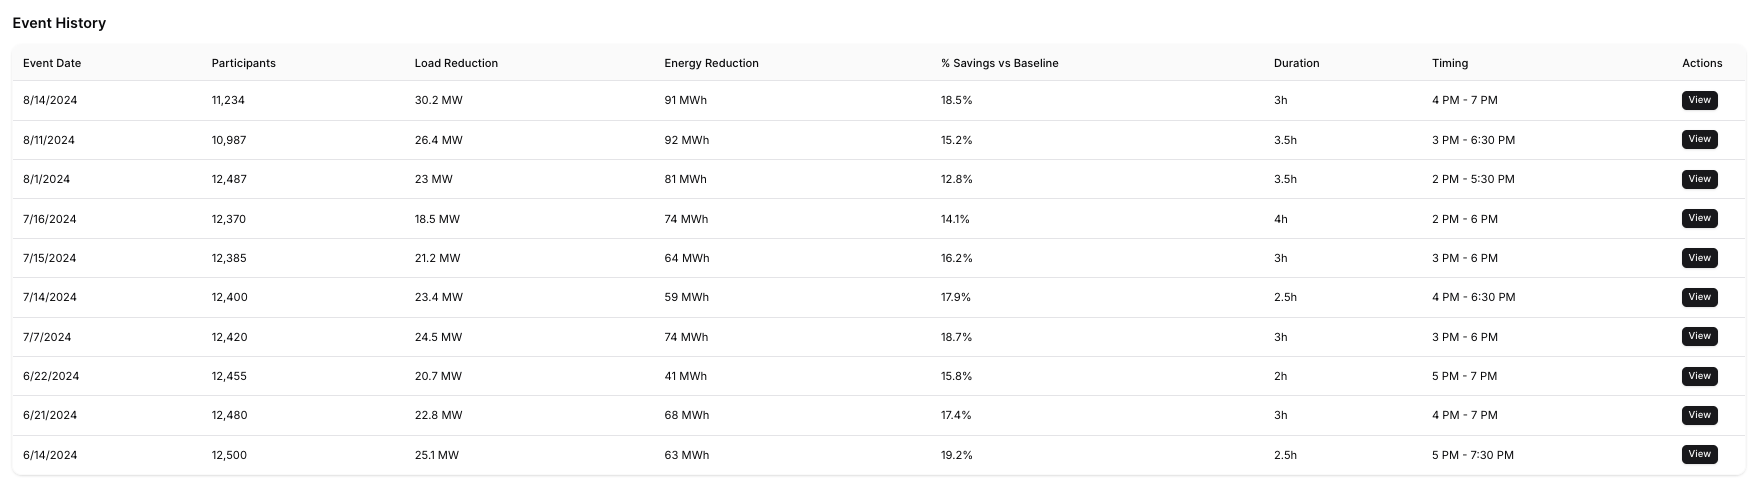Open View for the 8/11/2024 event
This screenshot has width=1754, height=485.
1699,139
